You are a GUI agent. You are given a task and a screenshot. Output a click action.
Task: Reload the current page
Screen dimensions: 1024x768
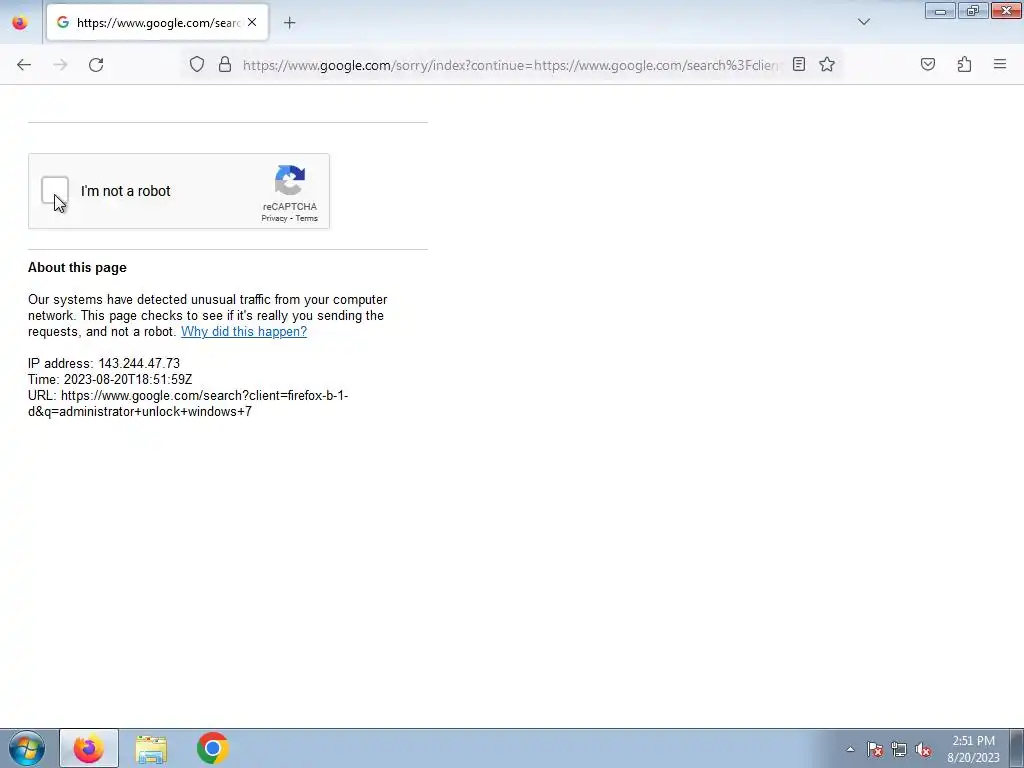[x=96, y=65]
